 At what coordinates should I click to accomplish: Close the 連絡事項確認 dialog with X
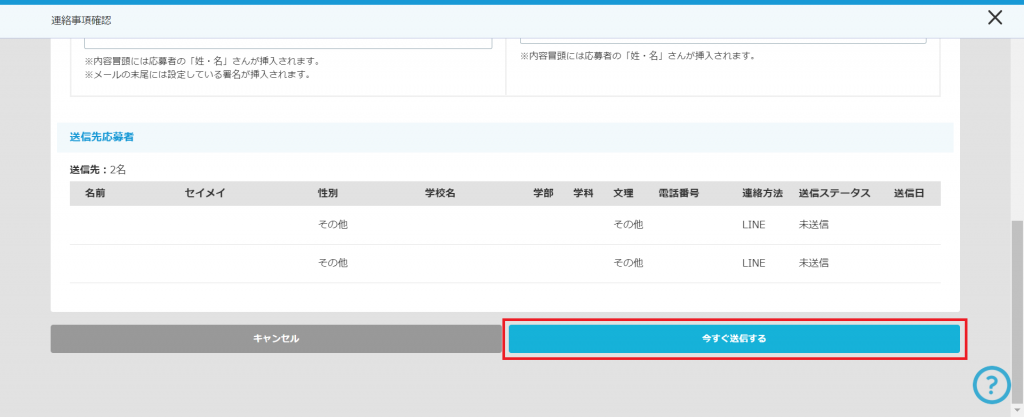tap(994, 18)
